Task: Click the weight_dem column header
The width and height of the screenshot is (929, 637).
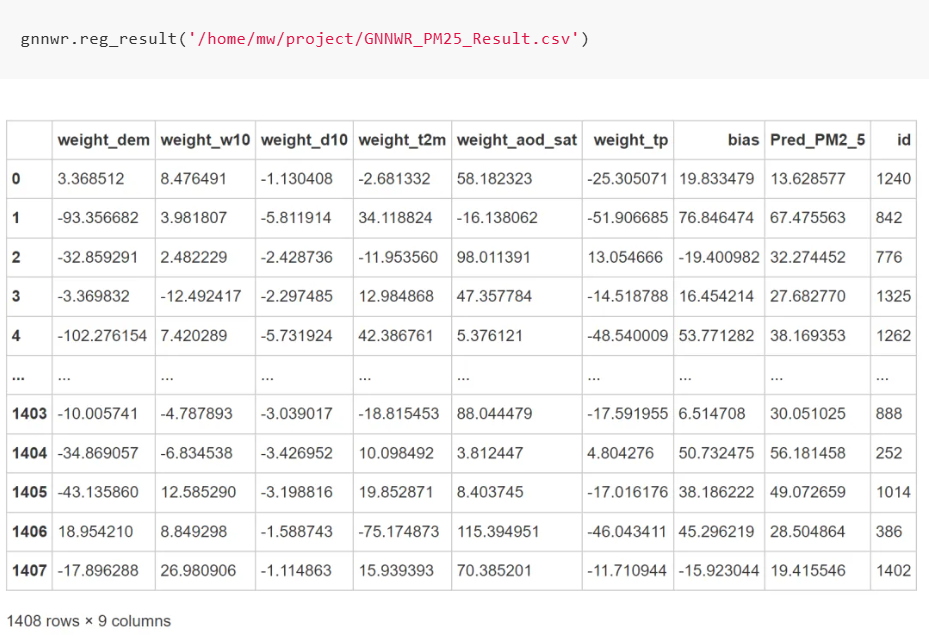Action: point(104,140)
